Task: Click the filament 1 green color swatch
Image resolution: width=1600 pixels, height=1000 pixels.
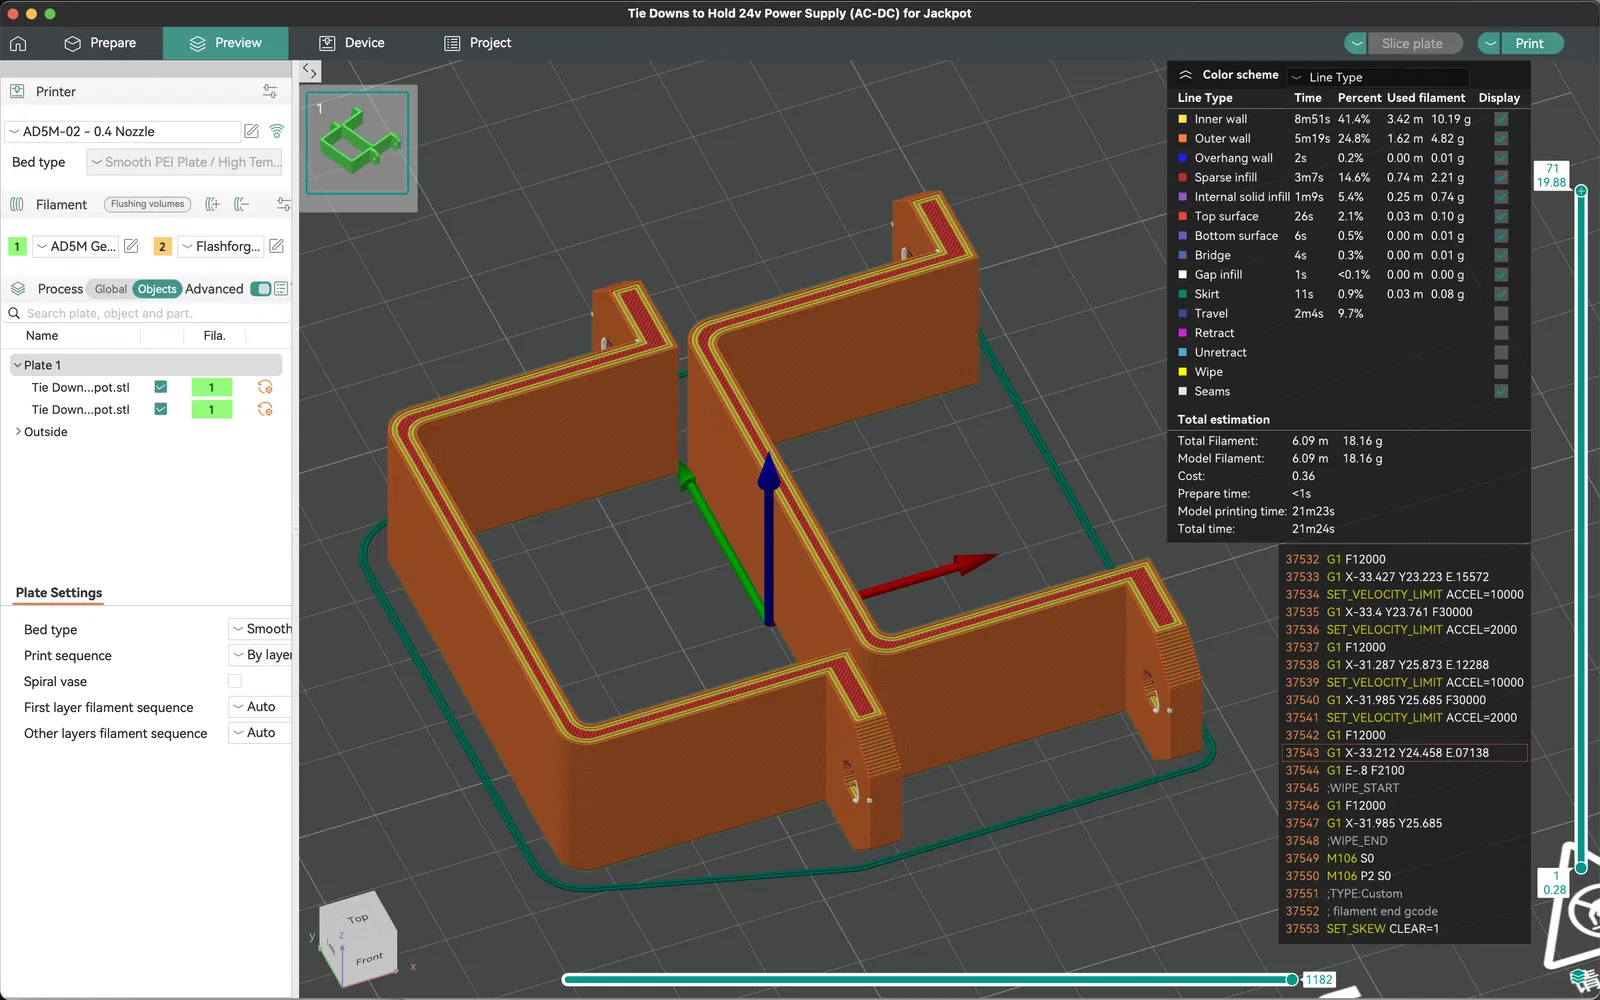Action: coord(17,246)
